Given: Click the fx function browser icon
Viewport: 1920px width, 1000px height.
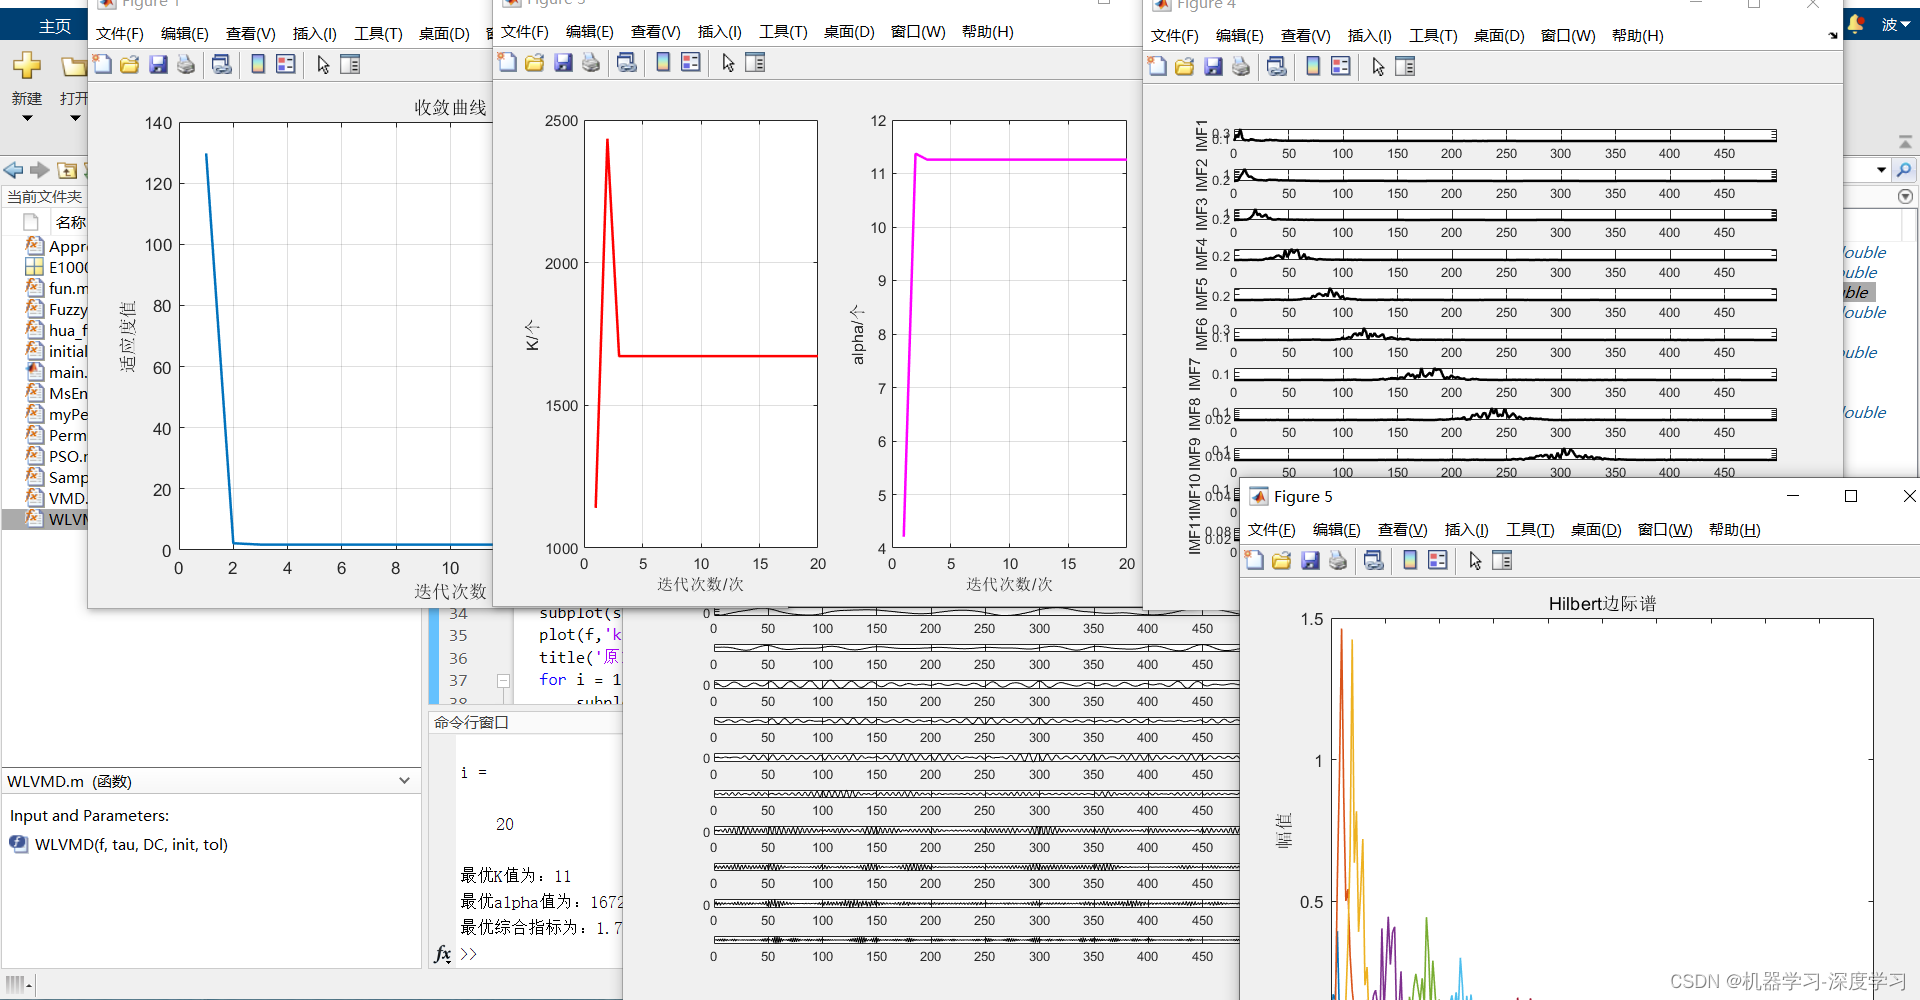Looking at the screenshot, I should (443, 954).
